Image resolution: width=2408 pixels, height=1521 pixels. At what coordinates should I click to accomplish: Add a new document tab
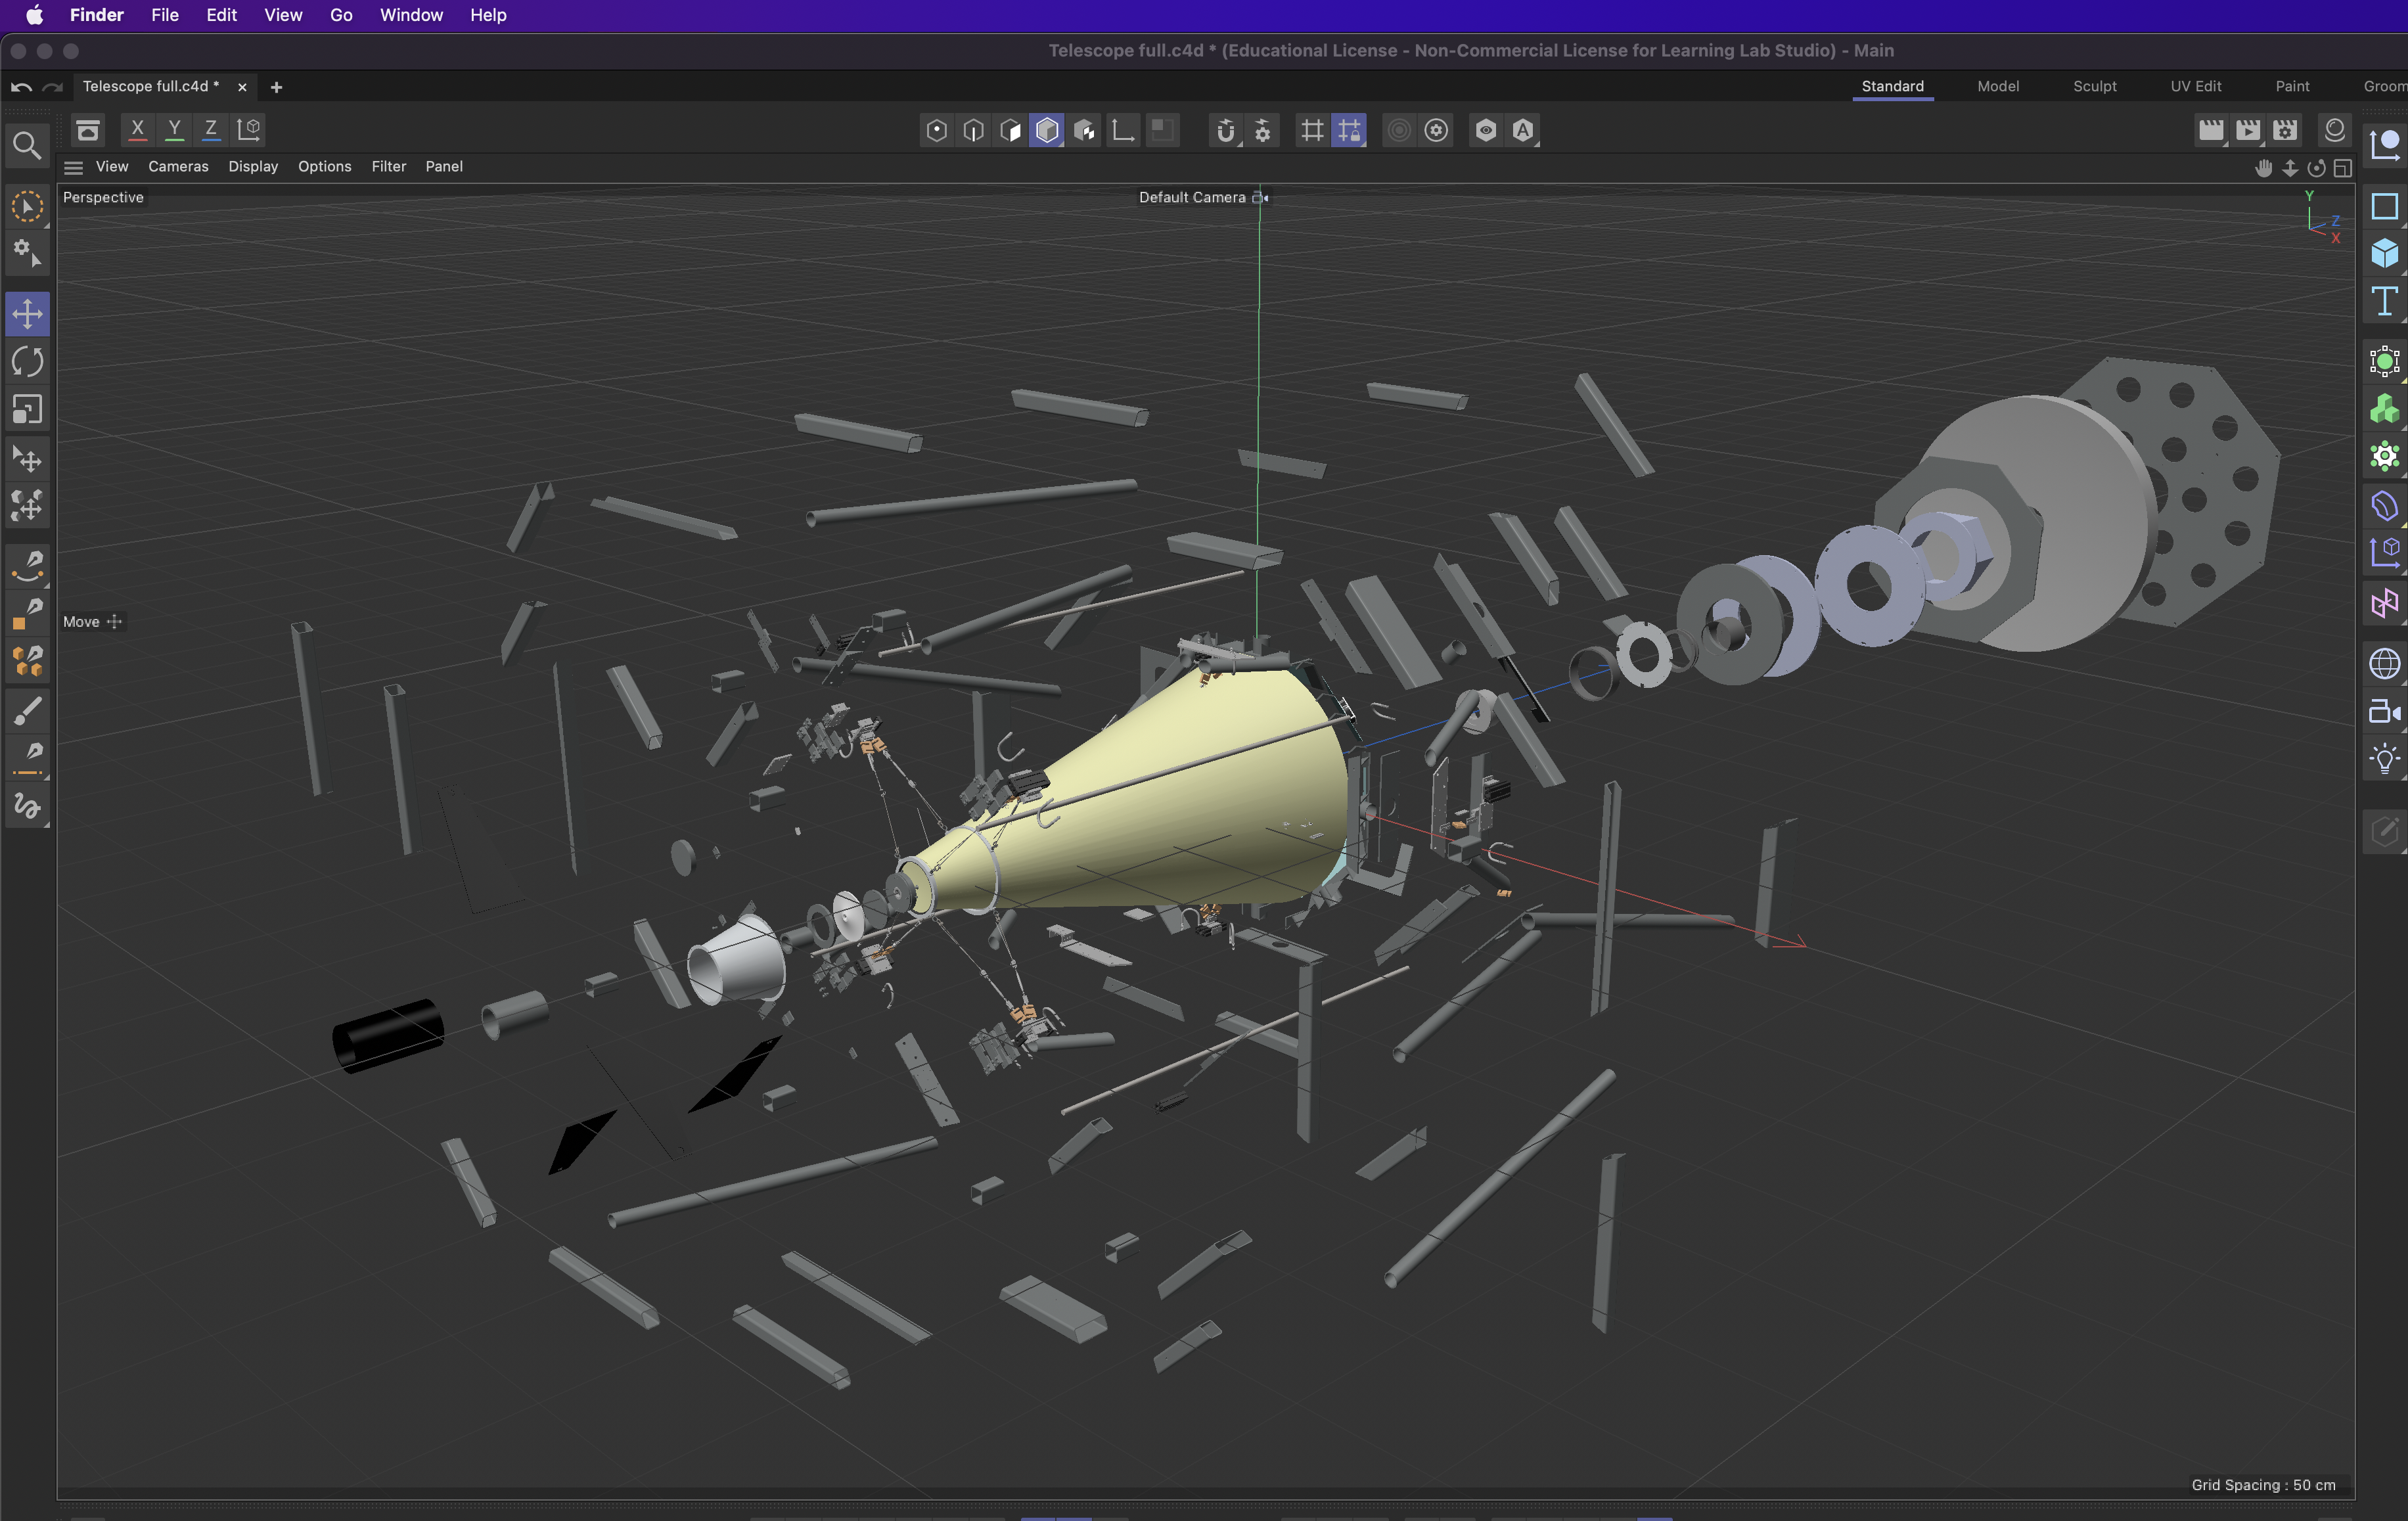coord(276,87)
